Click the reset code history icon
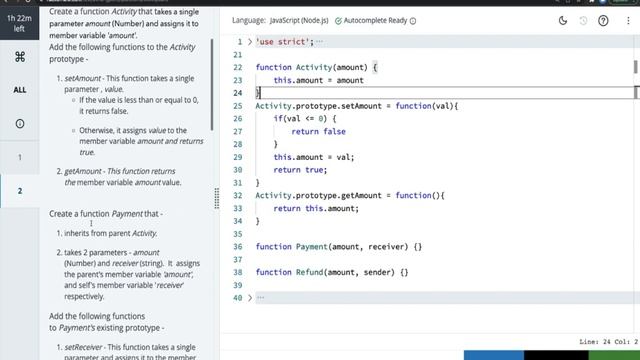Screen dimensions: 640x360 [x=583, y=20]
